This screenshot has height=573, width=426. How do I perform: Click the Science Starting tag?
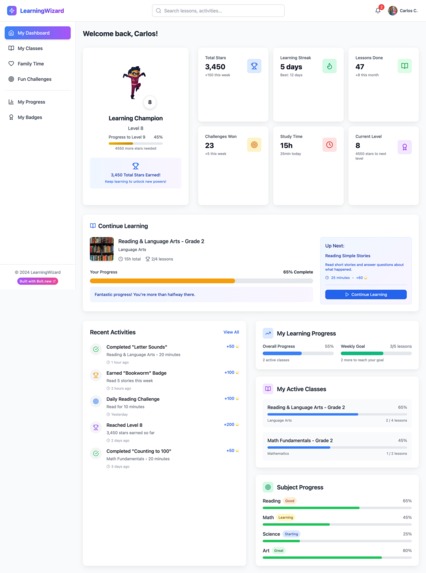tap(291, 534)
